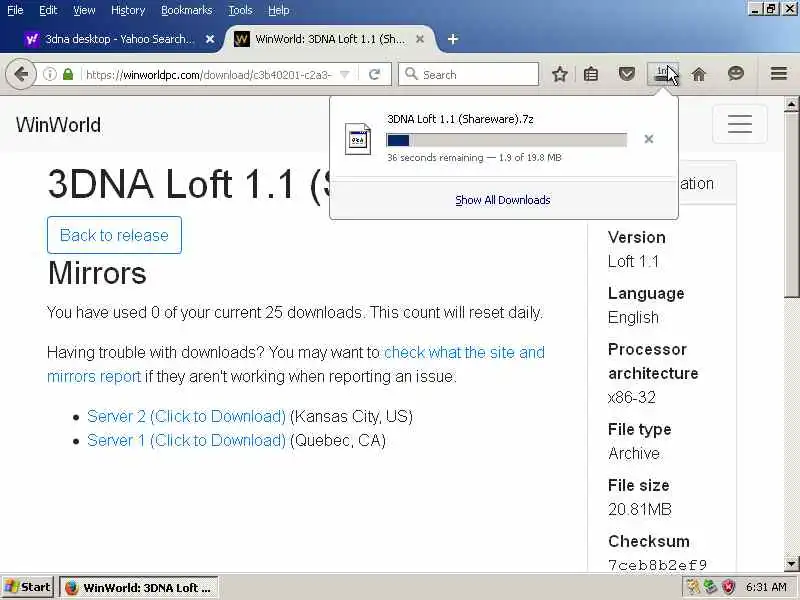The image size is (800, 600).
Task: Open check what the site and mirrors report link
Action: (296, 364)
